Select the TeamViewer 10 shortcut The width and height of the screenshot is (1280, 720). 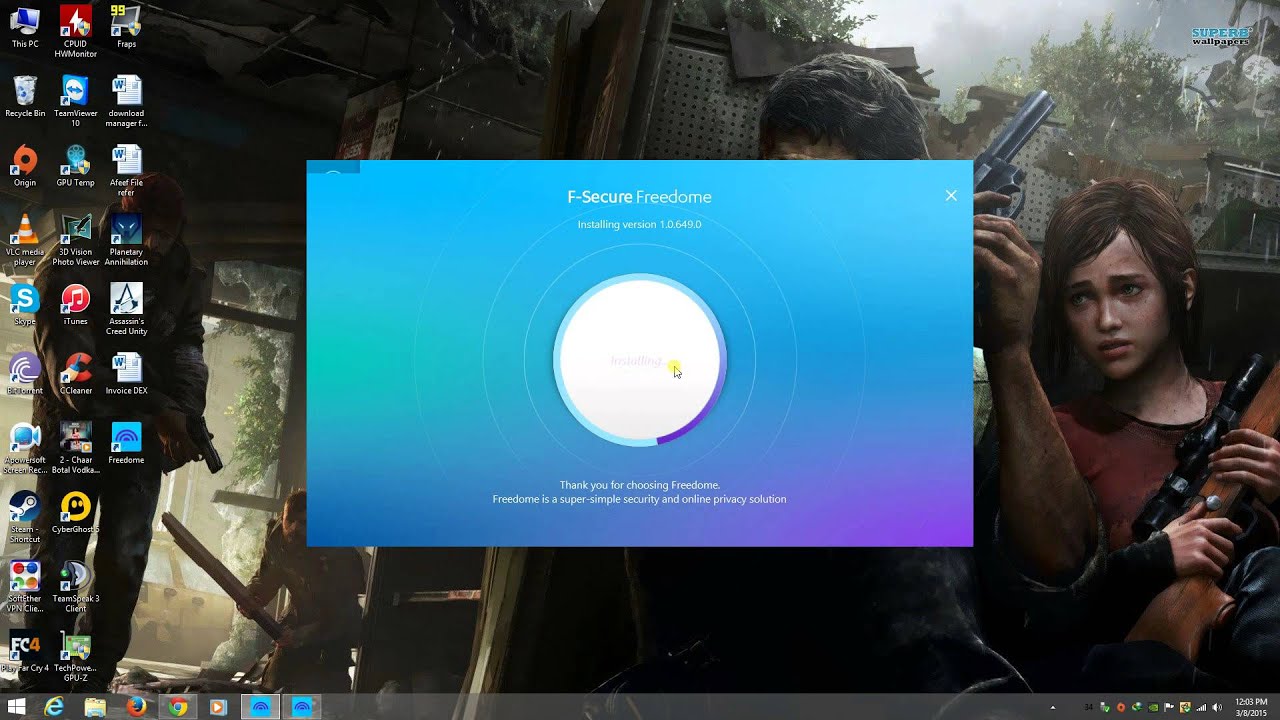coord(75,101)
